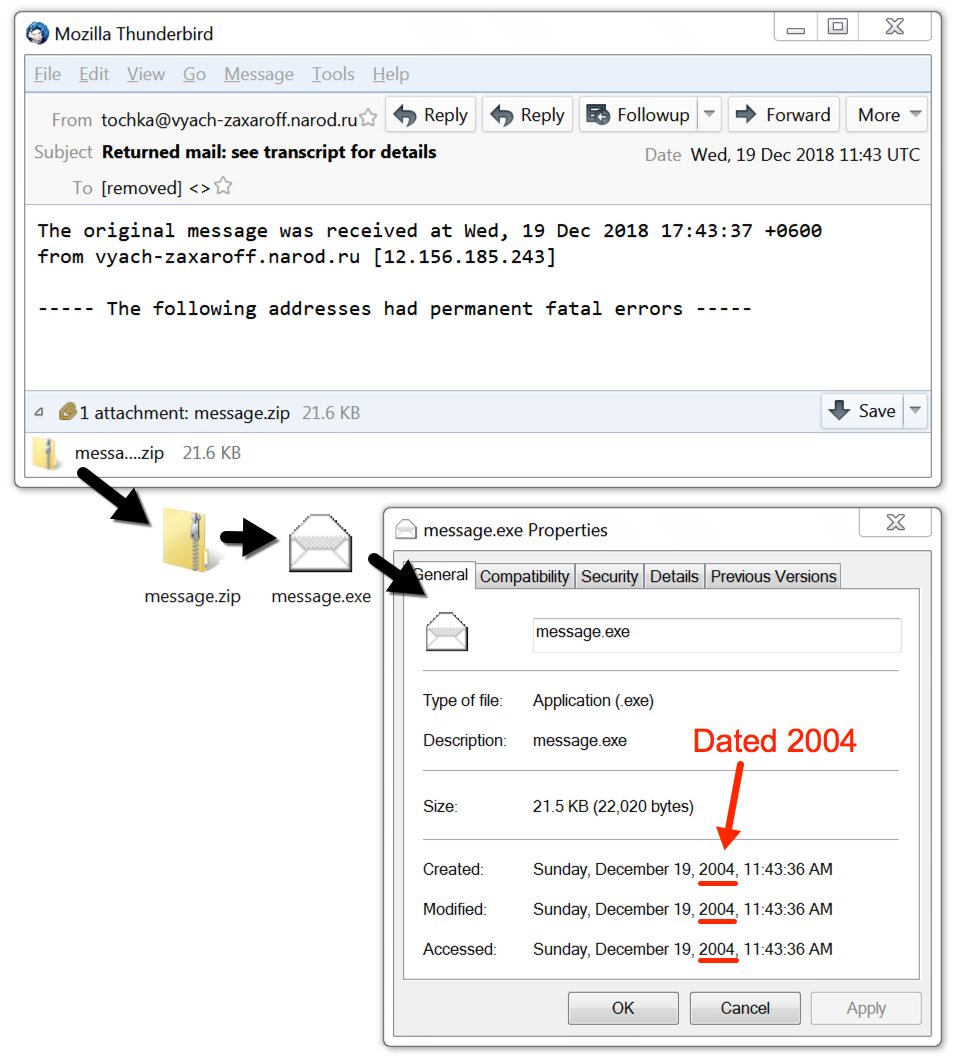
Task: Select the message.exe envelope icon on desktop
Action: click(320, 543)
